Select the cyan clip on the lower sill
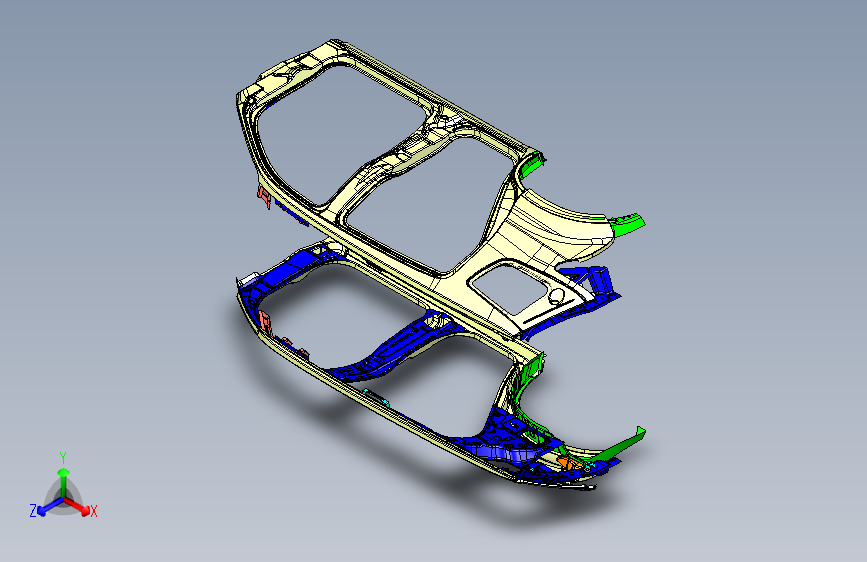This screenshot has height=562, width=867. 376,397
